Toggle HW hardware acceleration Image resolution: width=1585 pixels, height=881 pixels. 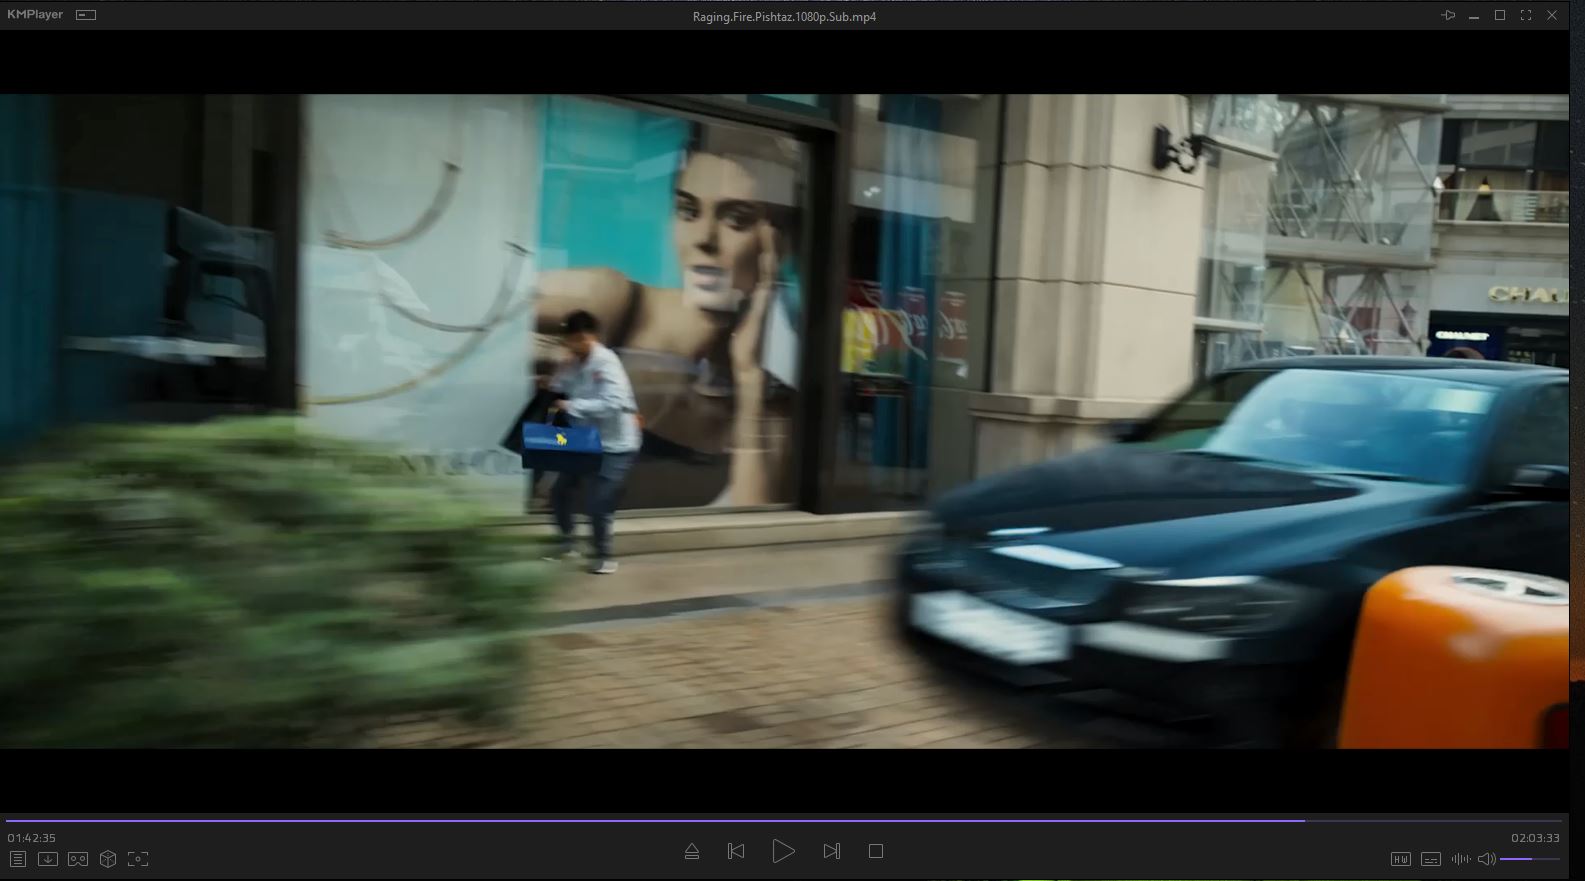click(1400, 859)
